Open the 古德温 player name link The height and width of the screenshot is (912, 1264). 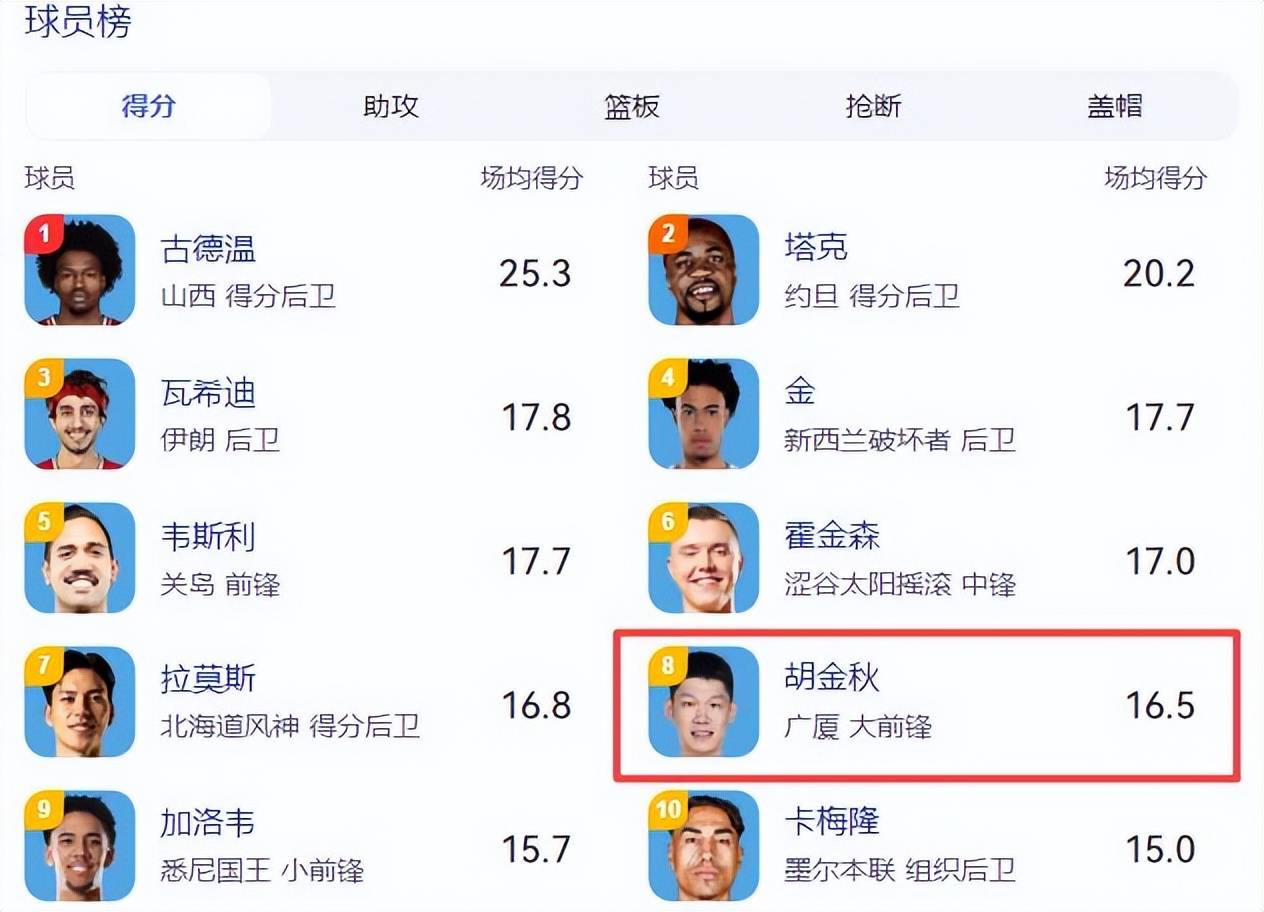208,249
